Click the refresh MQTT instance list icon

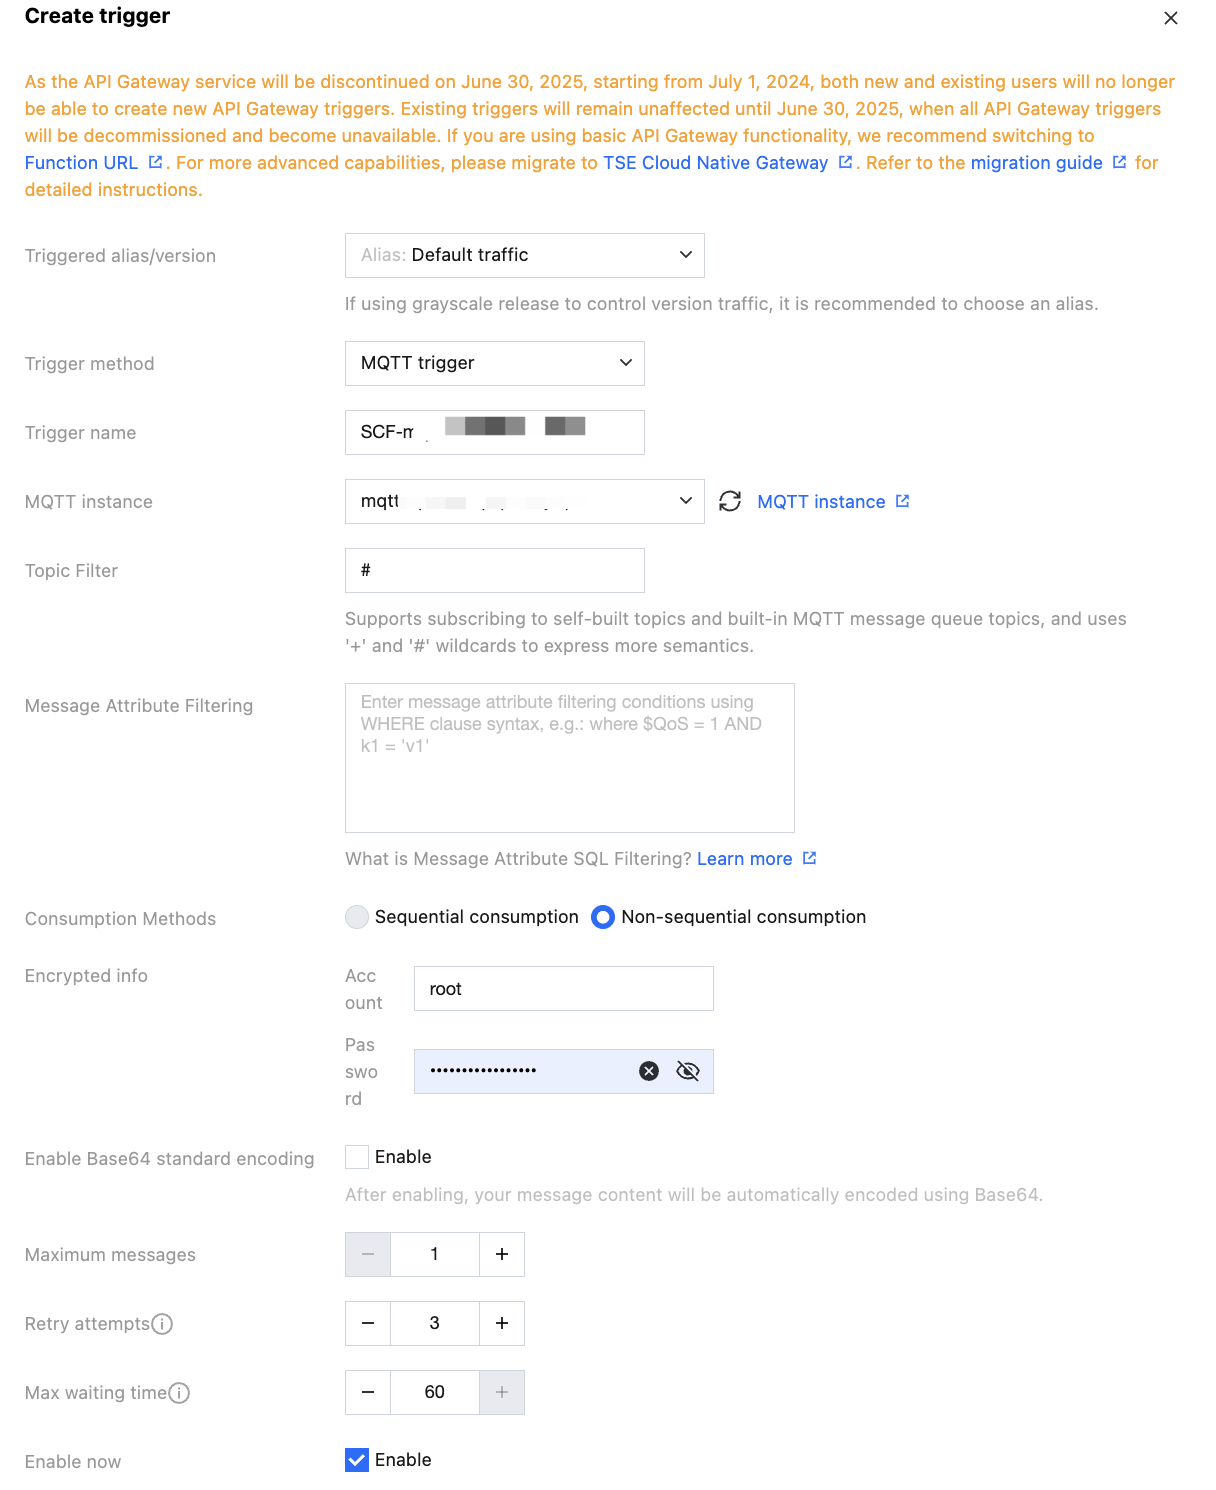pos(730,501)
